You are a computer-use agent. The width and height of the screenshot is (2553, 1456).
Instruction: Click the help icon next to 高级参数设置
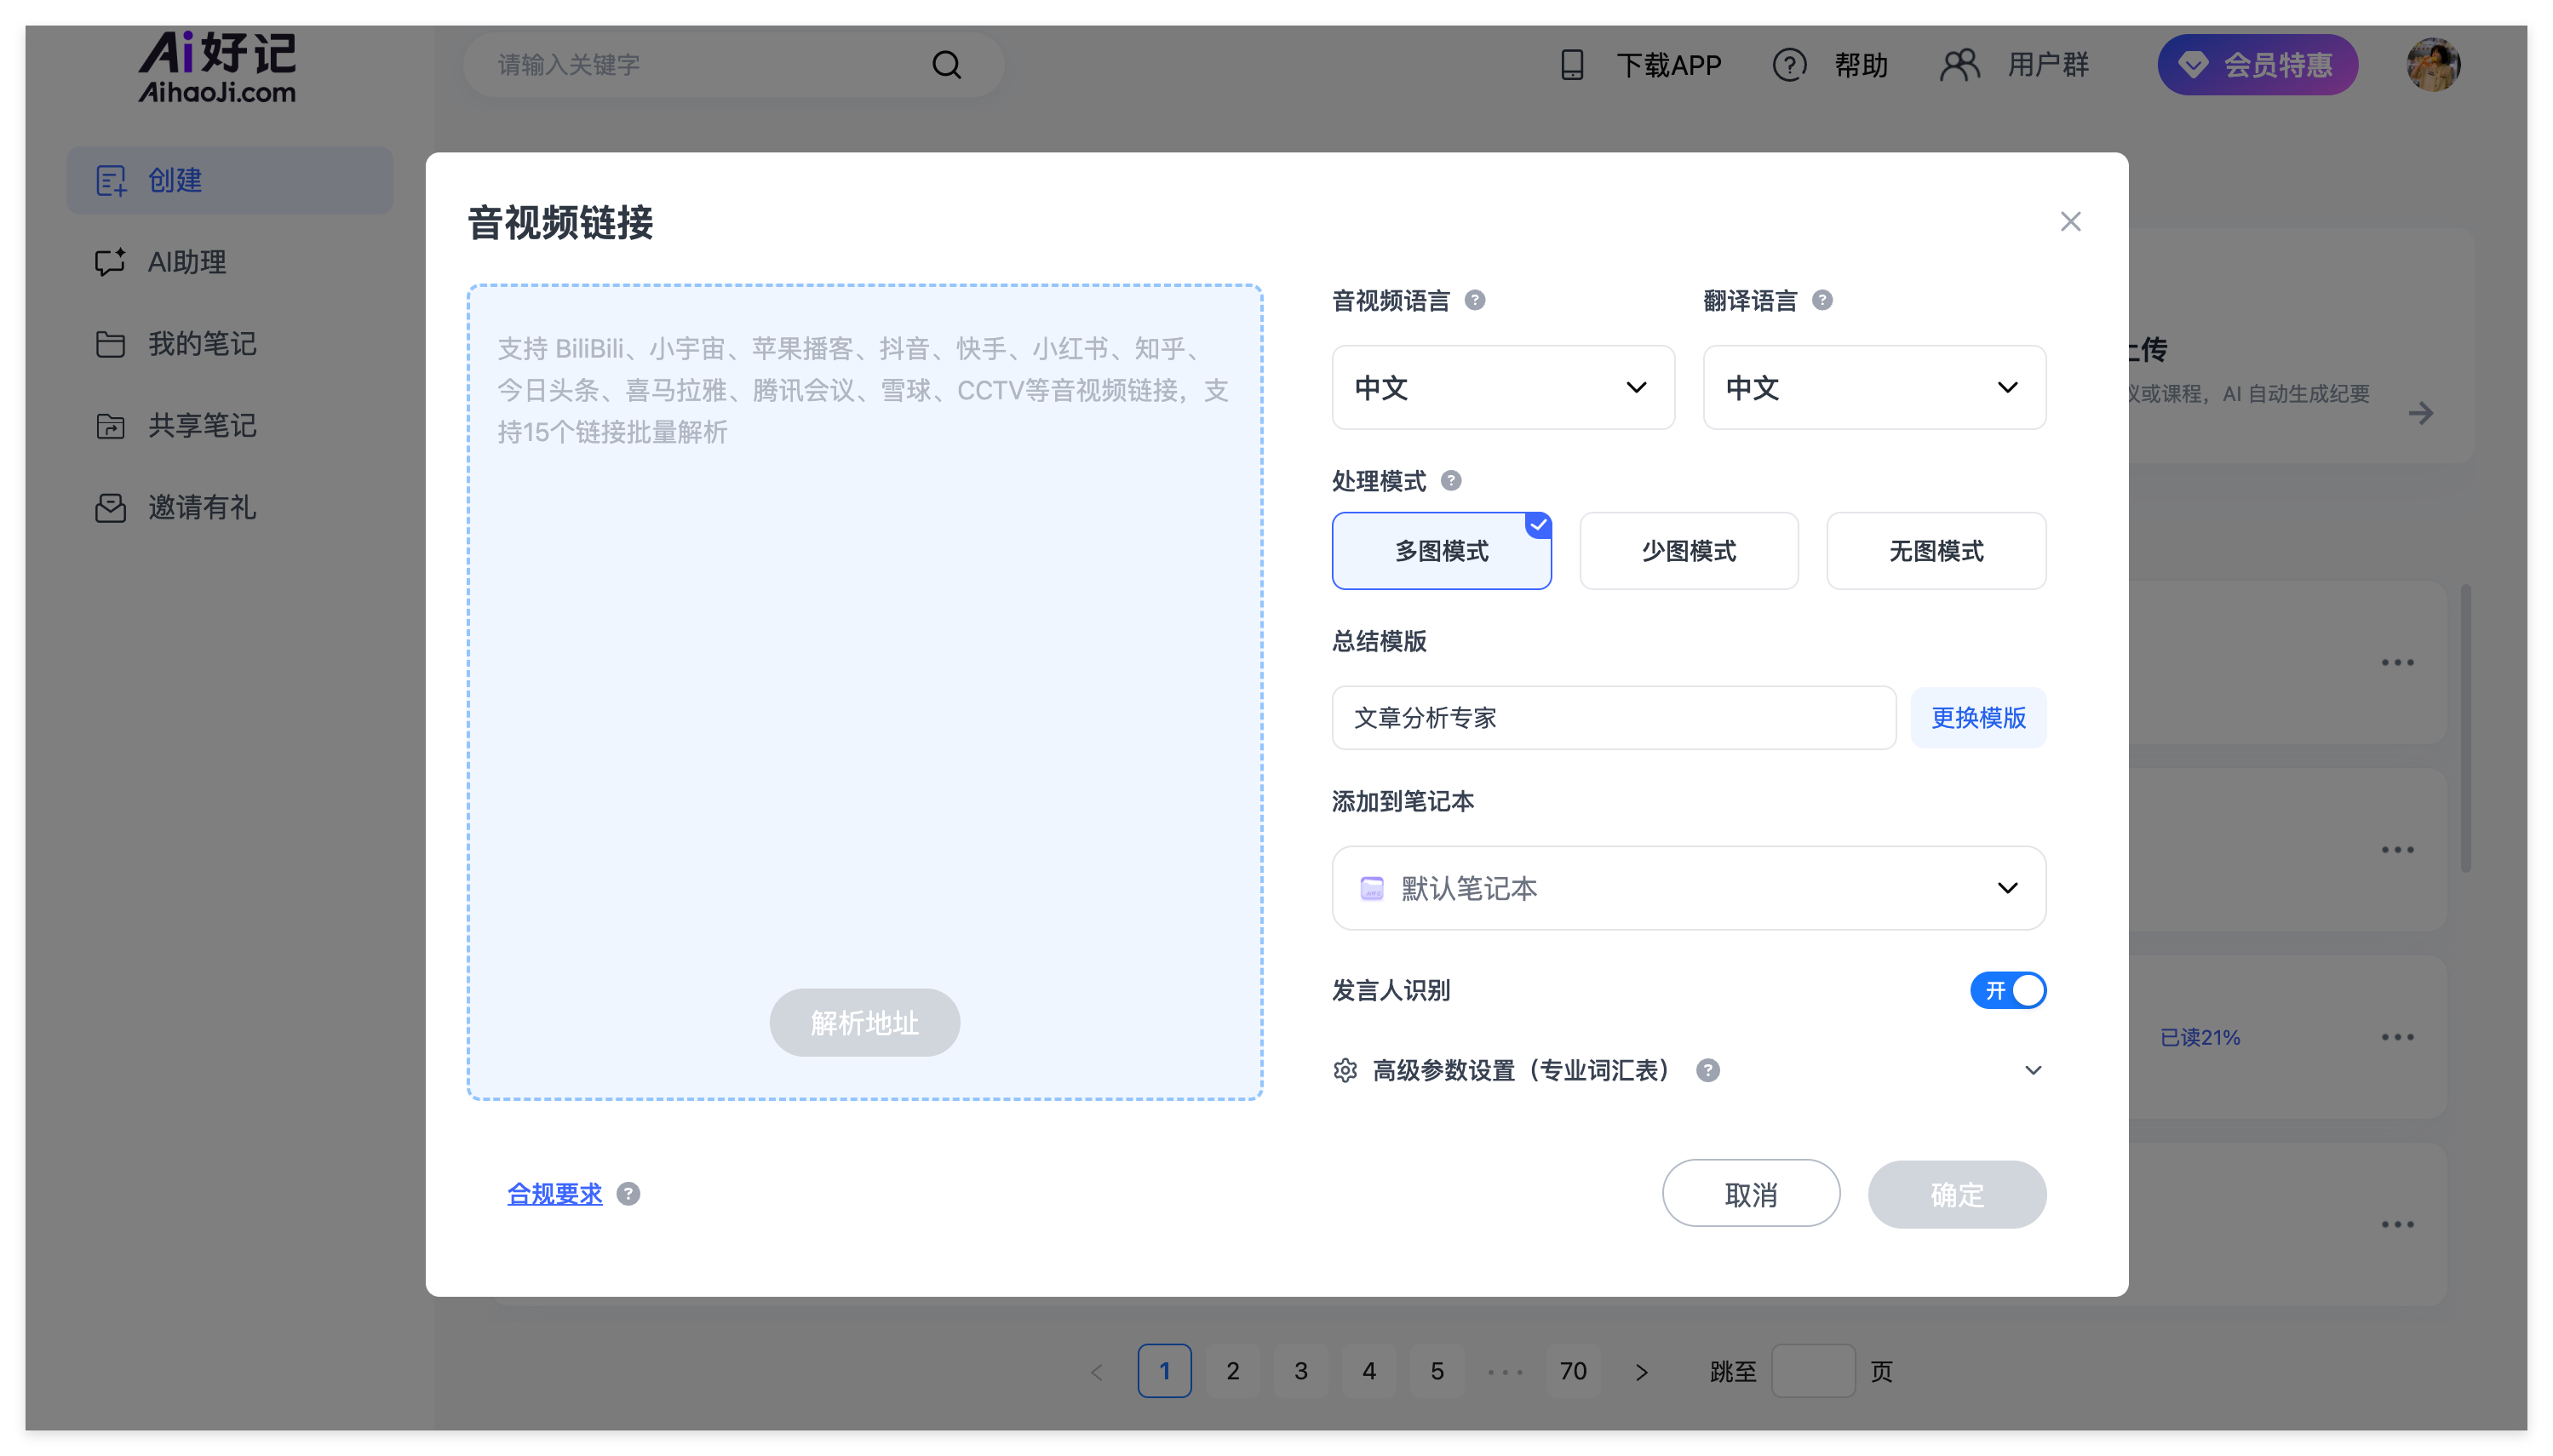(1707, 1070)
